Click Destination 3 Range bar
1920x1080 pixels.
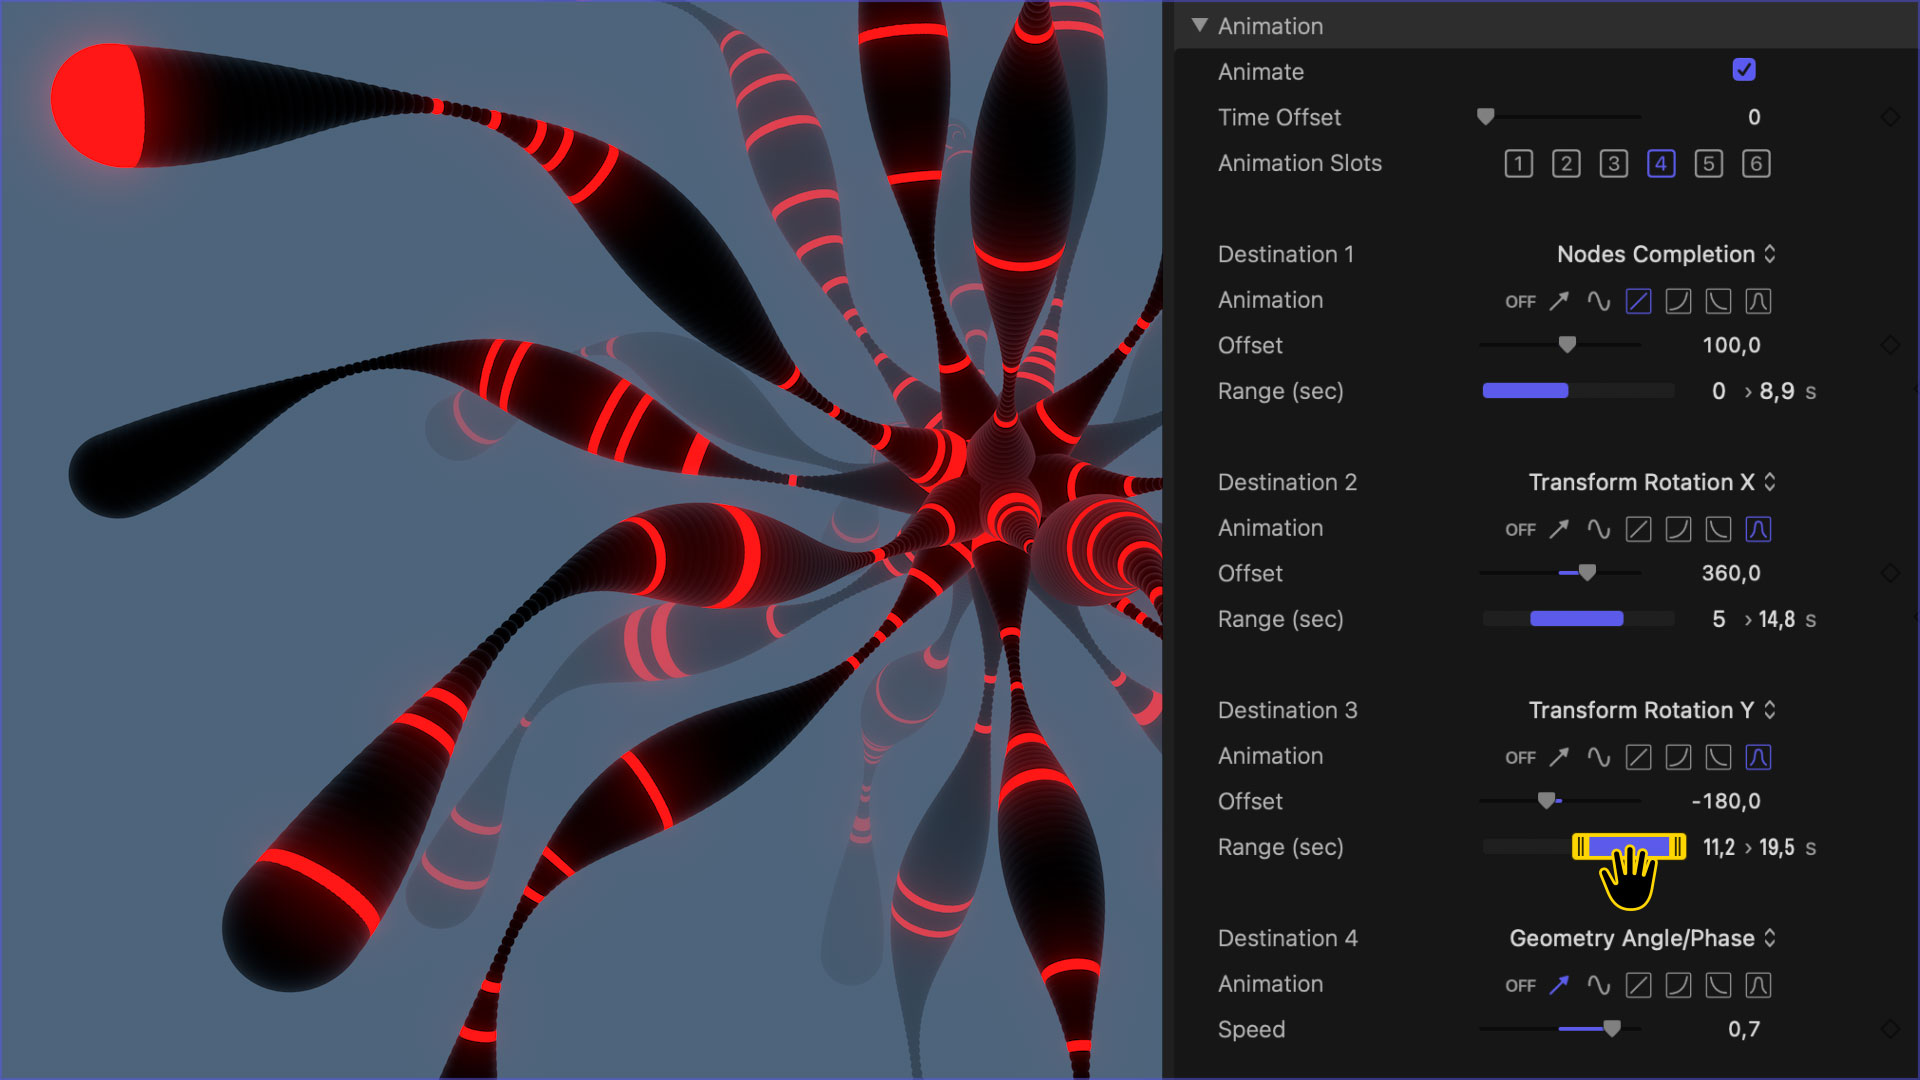tap(1629, 847)
